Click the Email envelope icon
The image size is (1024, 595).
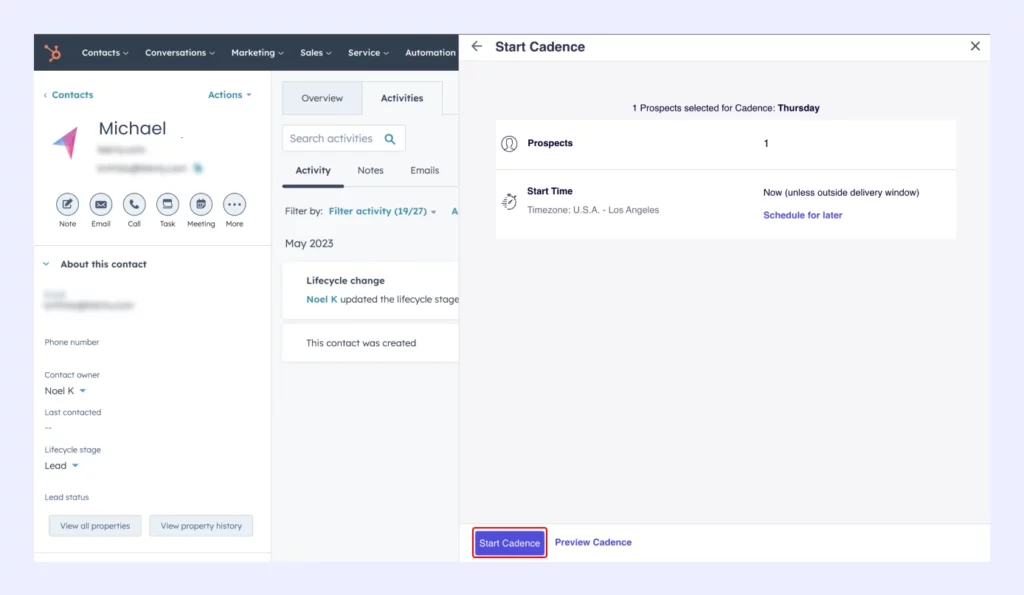[x=101, y=205]
